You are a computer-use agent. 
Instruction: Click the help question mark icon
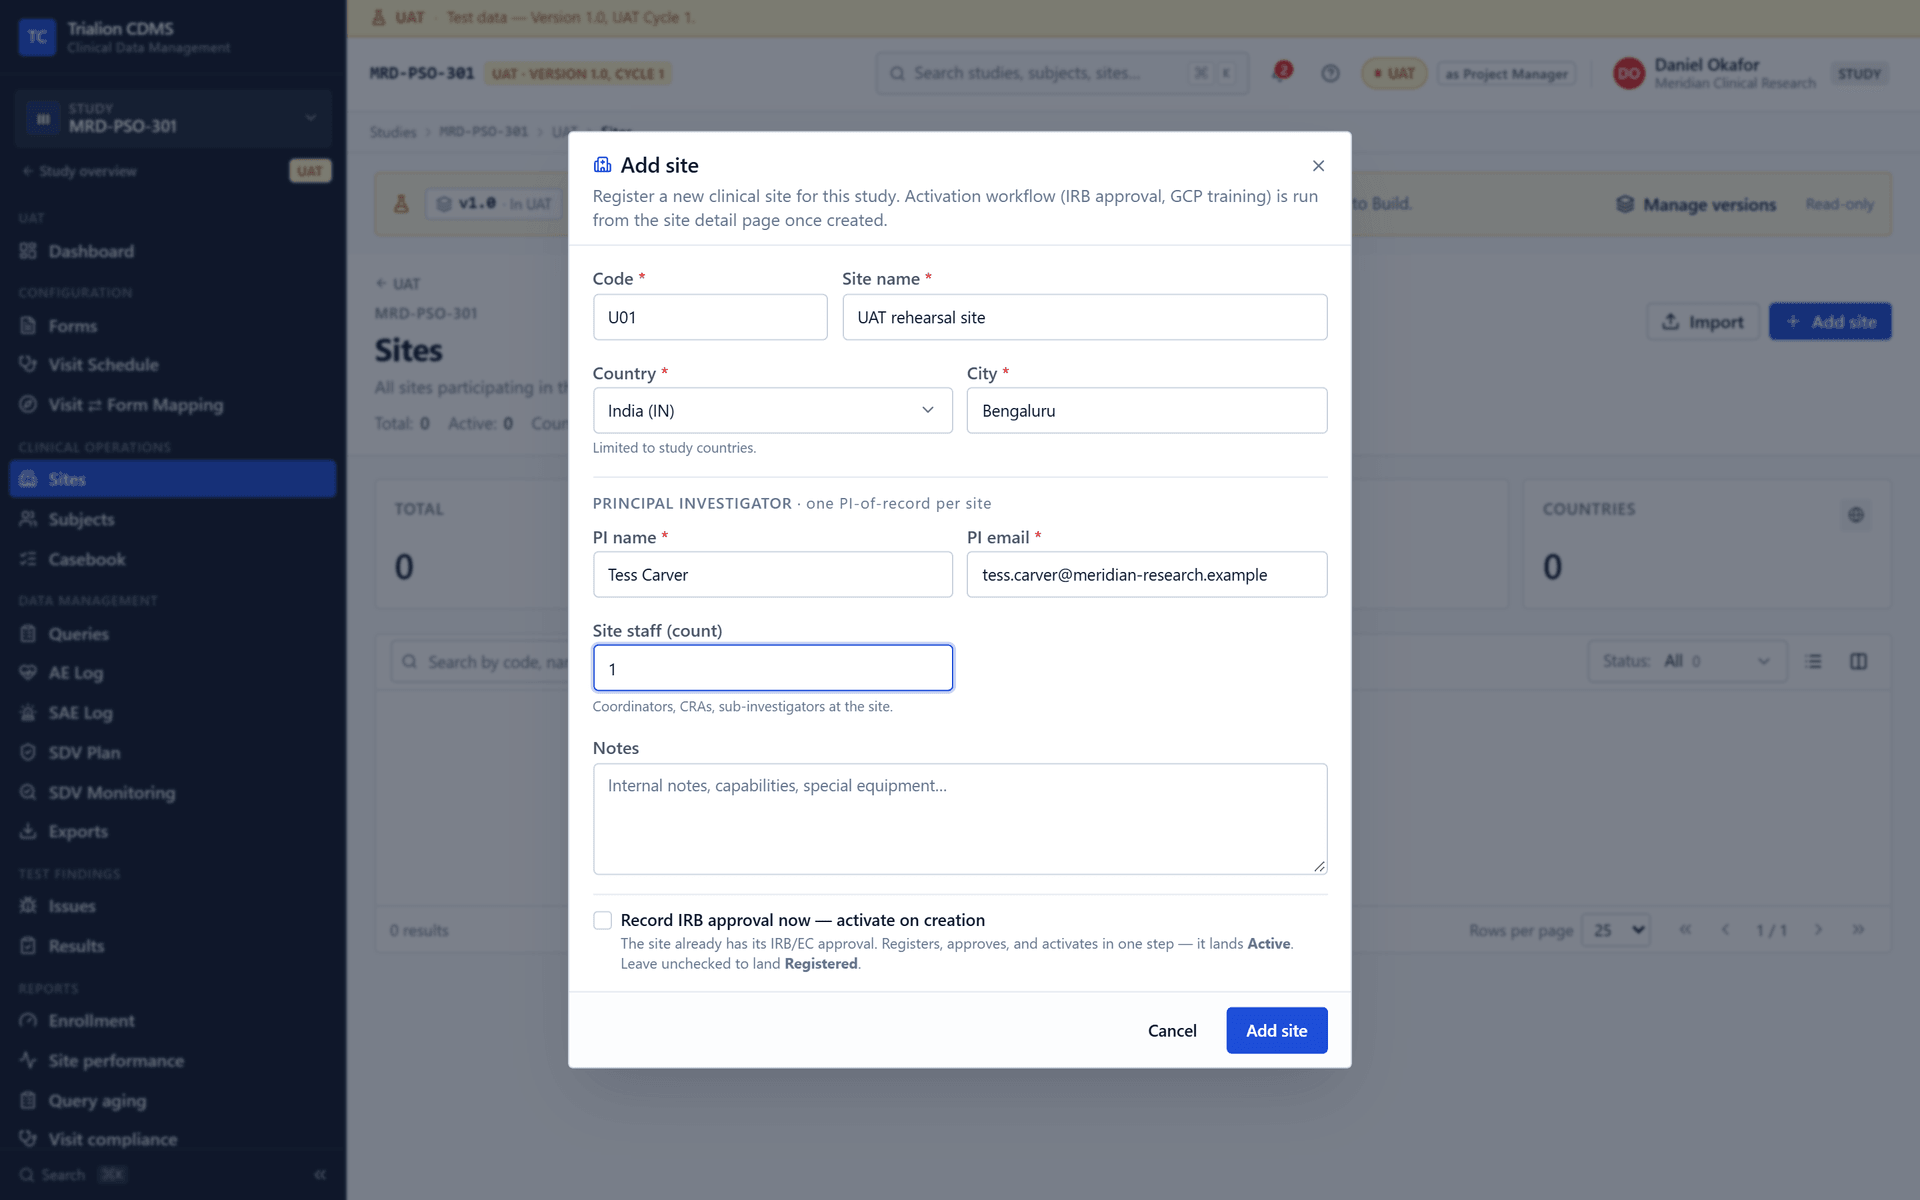coord(1330,73)
